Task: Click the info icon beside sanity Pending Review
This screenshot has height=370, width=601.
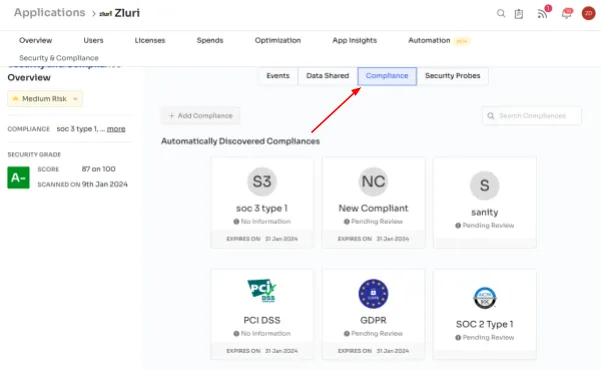Action: coord(458,225)
